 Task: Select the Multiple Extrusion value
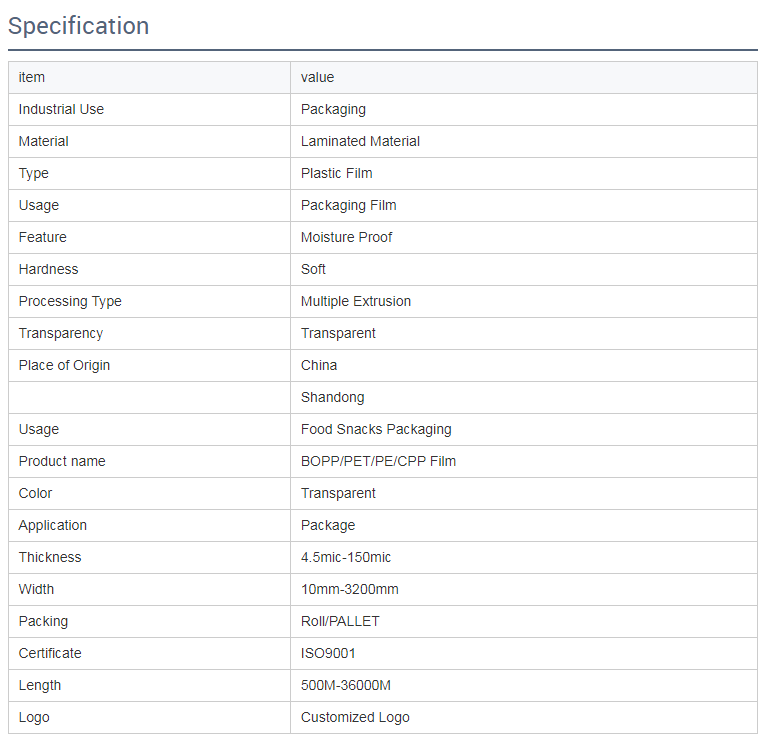(x=356, y=302)
